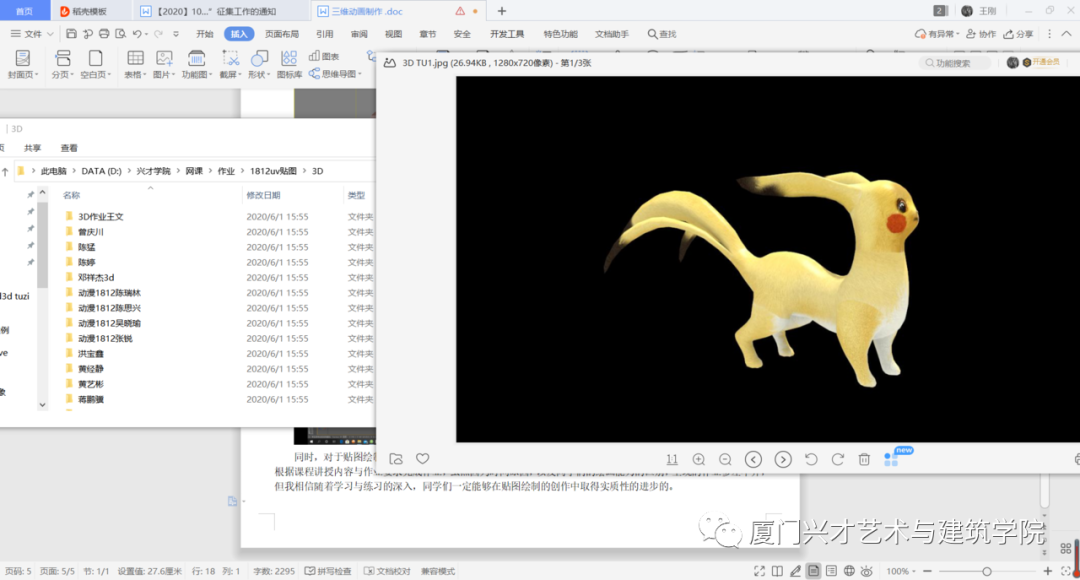This screenshot has height=580, width=1080.
Task: Collapse the ribbon using the chevron
Action: click(1066, 34)
